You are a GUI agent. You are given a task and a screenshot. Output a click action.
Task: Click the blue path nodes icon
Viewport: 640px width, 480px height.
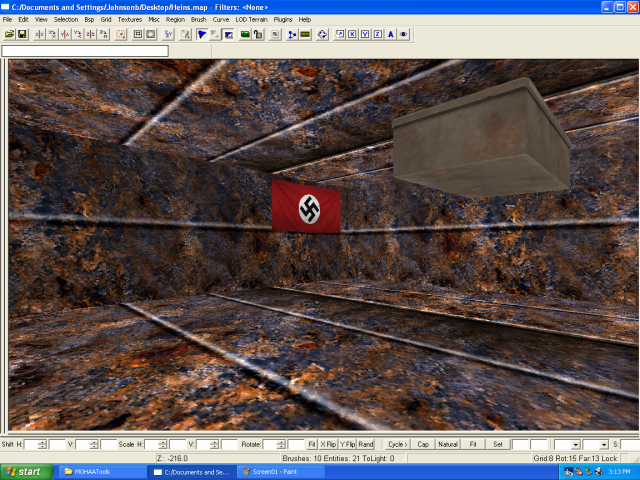pyautogui.click(x=292, y=34)
